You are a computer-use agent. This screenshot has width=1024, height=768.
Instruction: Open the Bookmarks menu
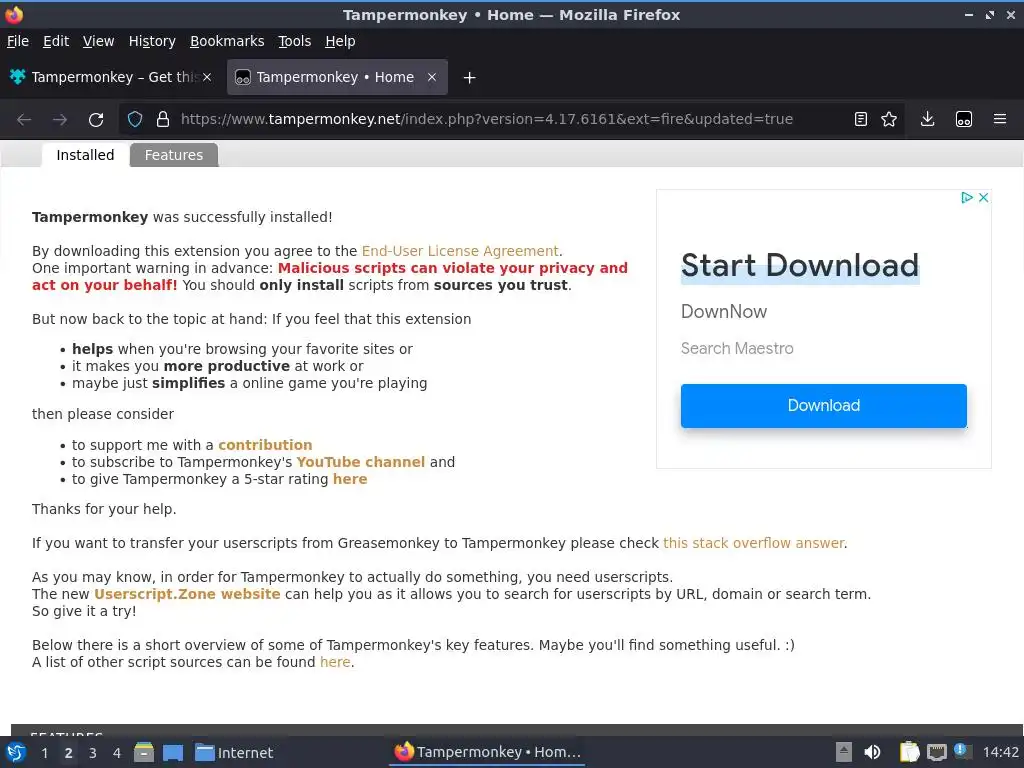(227, 41)
